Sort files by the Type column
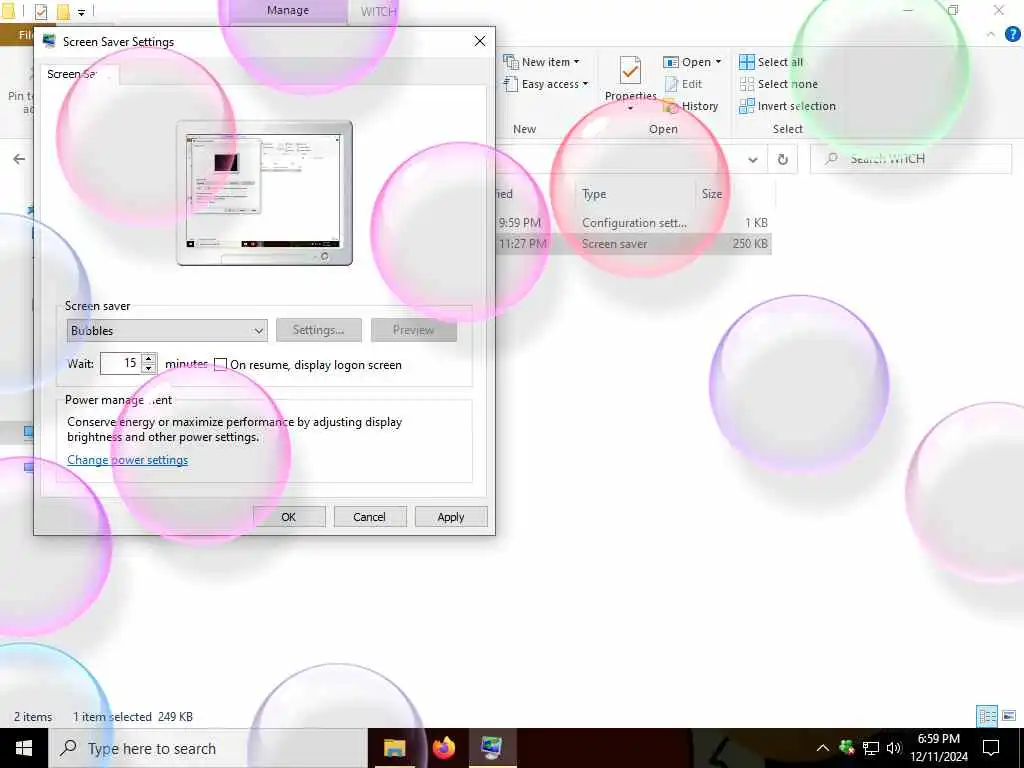 tap(634, 194)
